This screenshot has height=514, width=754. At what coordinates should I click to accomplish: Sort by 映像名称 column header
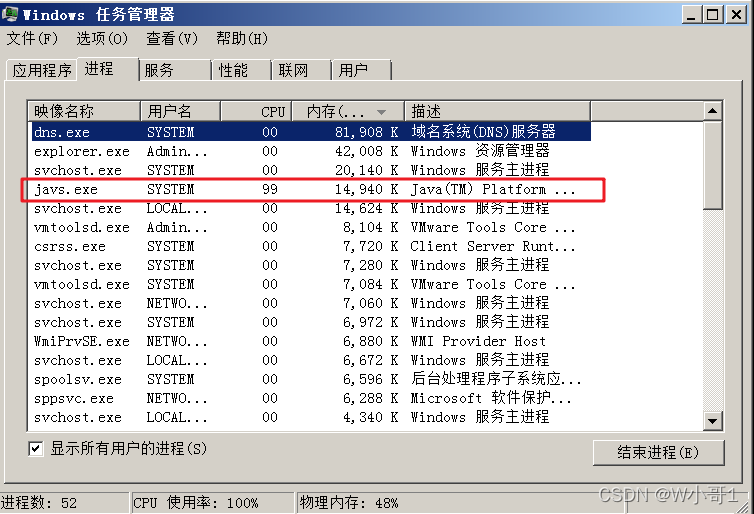pos(84,112)
